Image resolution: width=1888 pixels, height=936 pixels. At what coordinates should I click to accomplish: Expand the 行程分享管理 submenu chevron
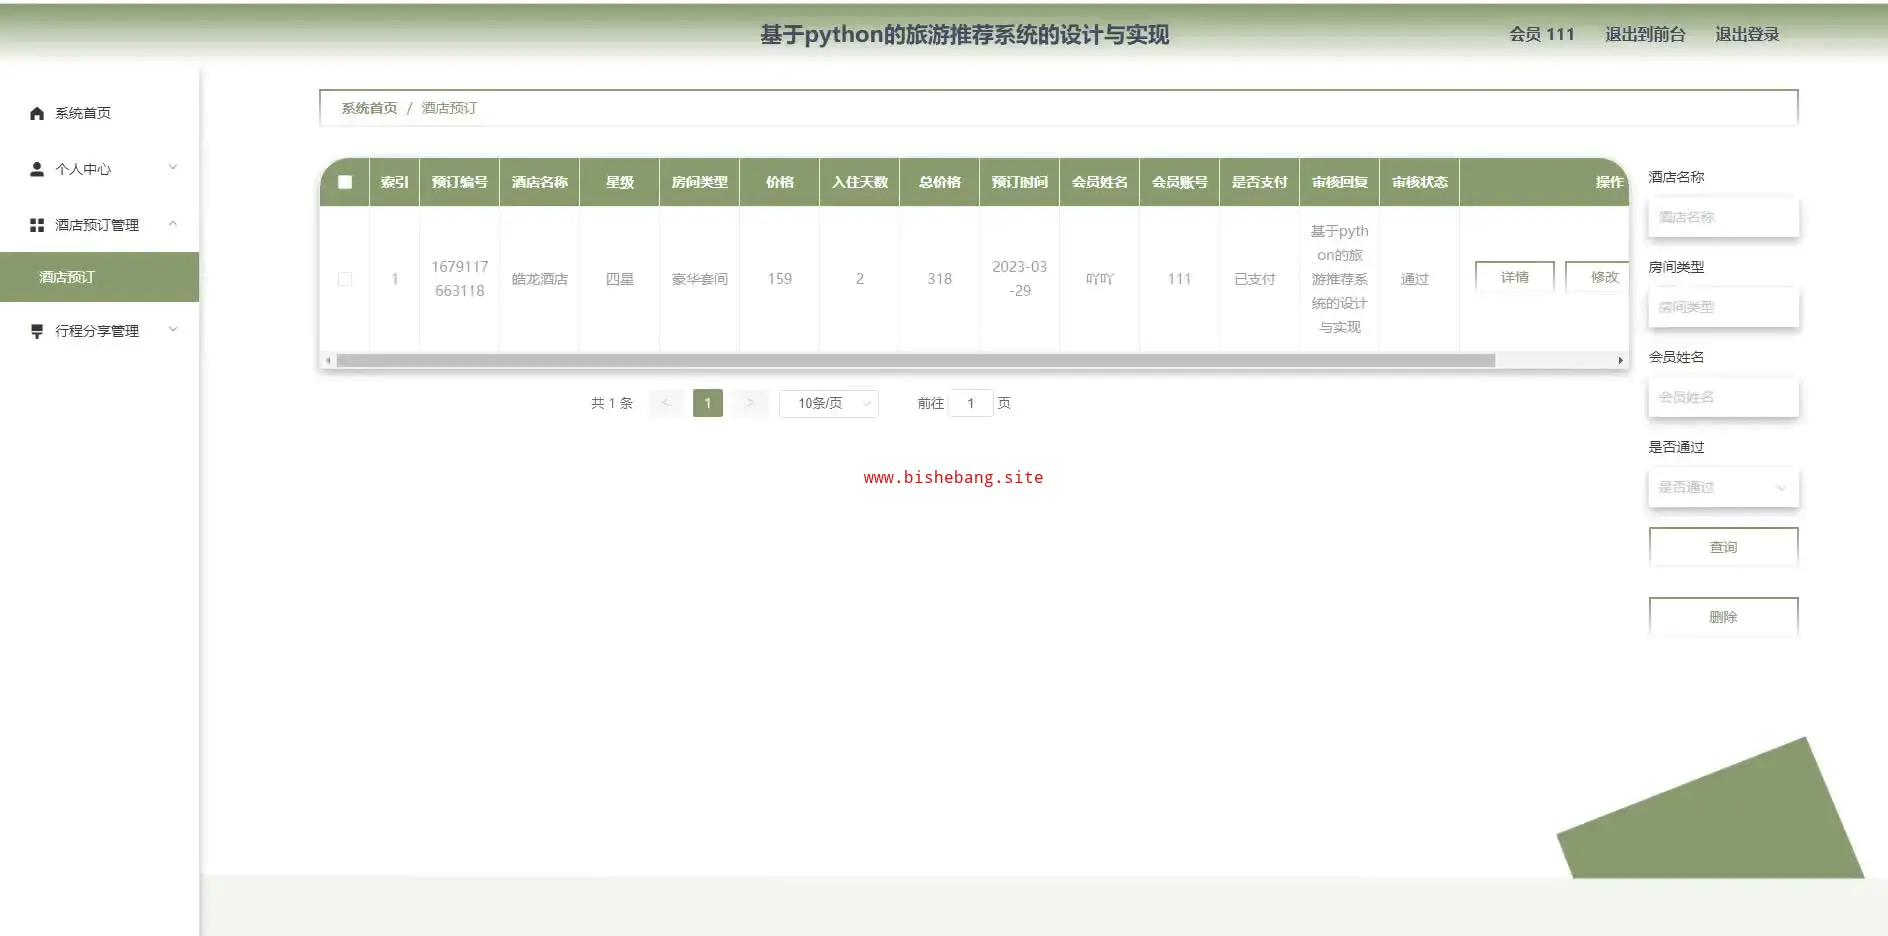pyautogui.click(x=173, y=330)
